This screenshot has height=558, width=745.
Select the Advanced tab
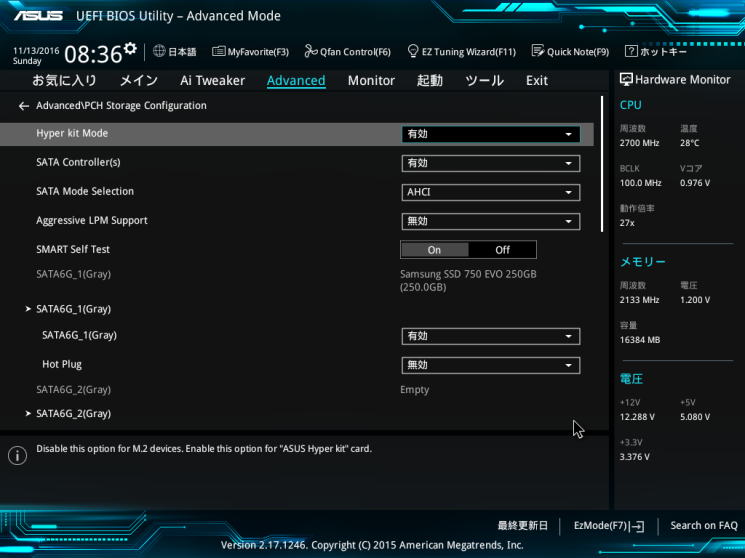click(296, 80)
